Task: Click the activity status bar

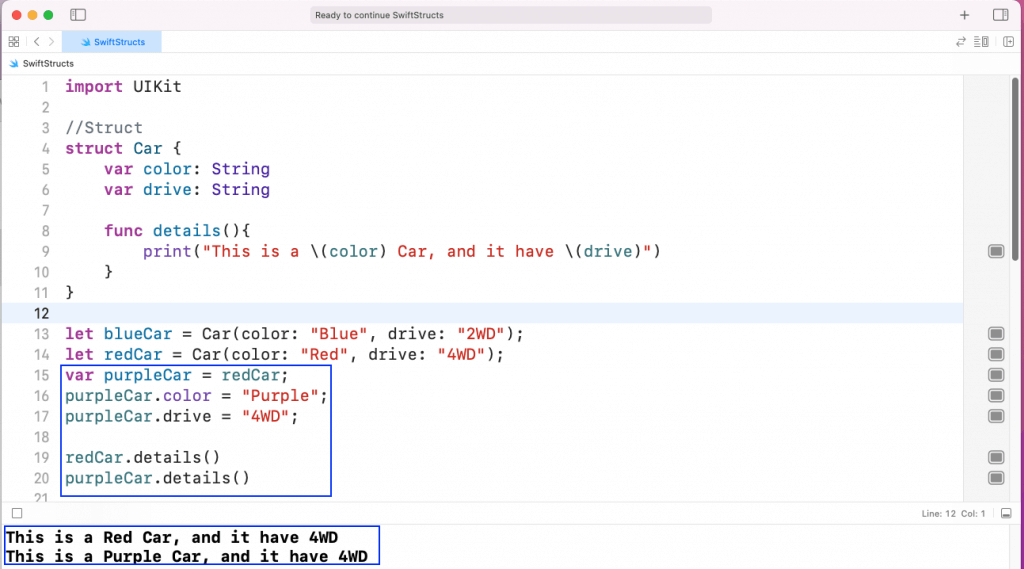Action: (x=511, y=15)
